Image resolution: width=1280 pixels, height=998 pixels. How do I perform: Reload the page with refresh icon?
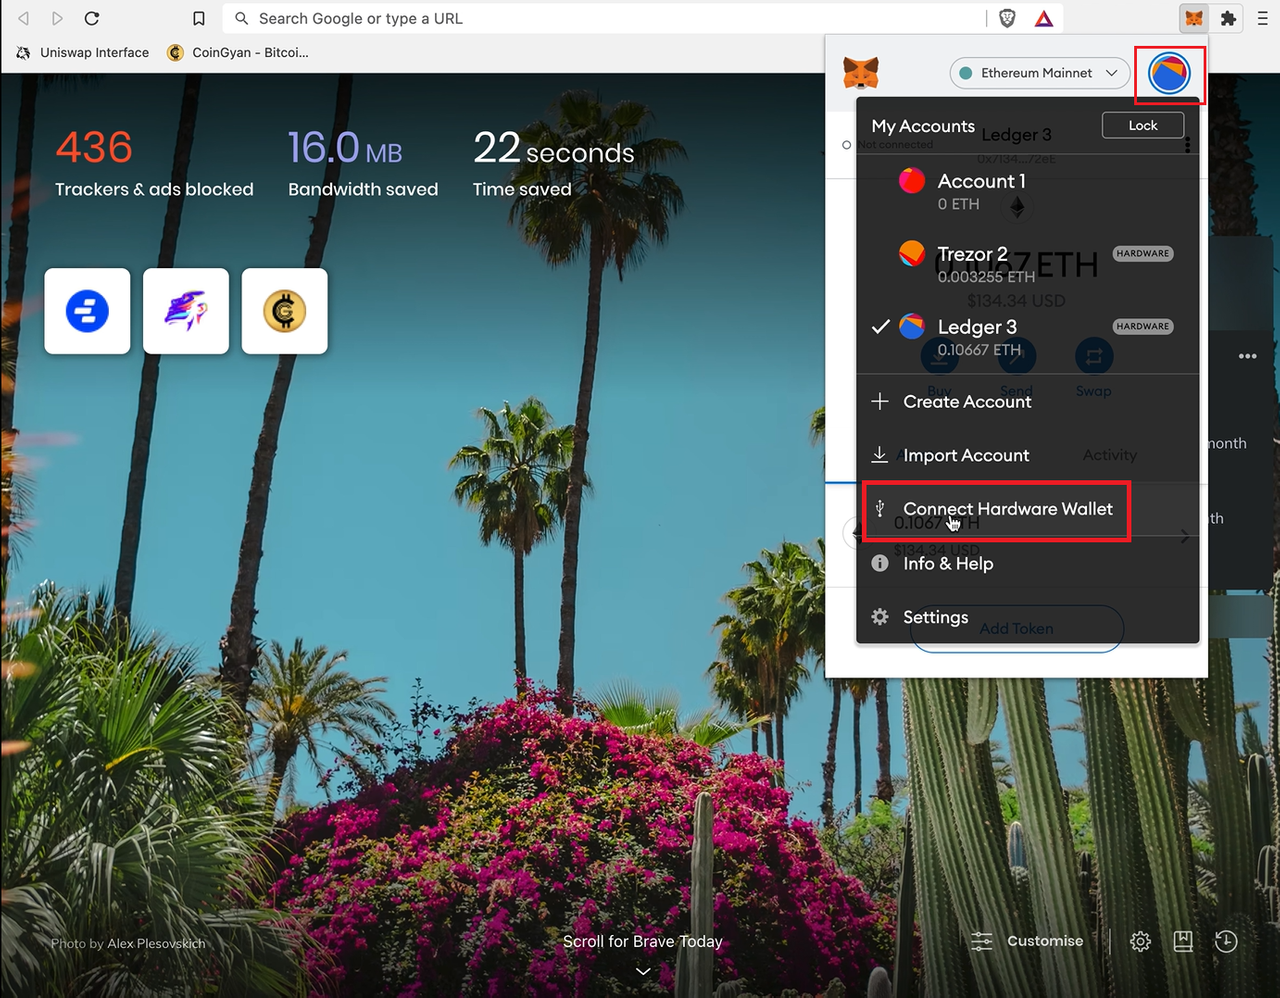pyautogui.click(x=92, y=18)
